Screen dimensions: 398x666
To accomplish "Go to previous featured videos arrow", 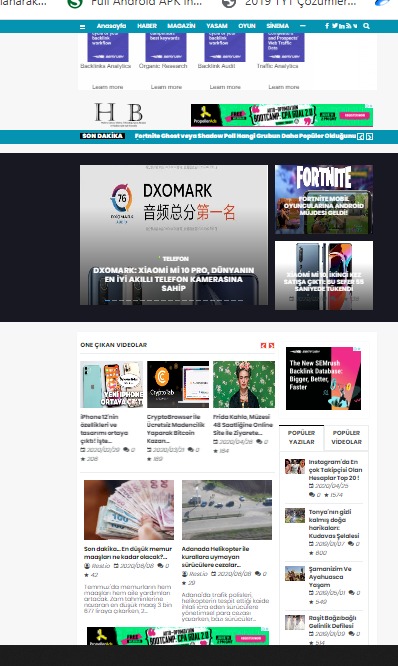I will [x=263, y=345].
